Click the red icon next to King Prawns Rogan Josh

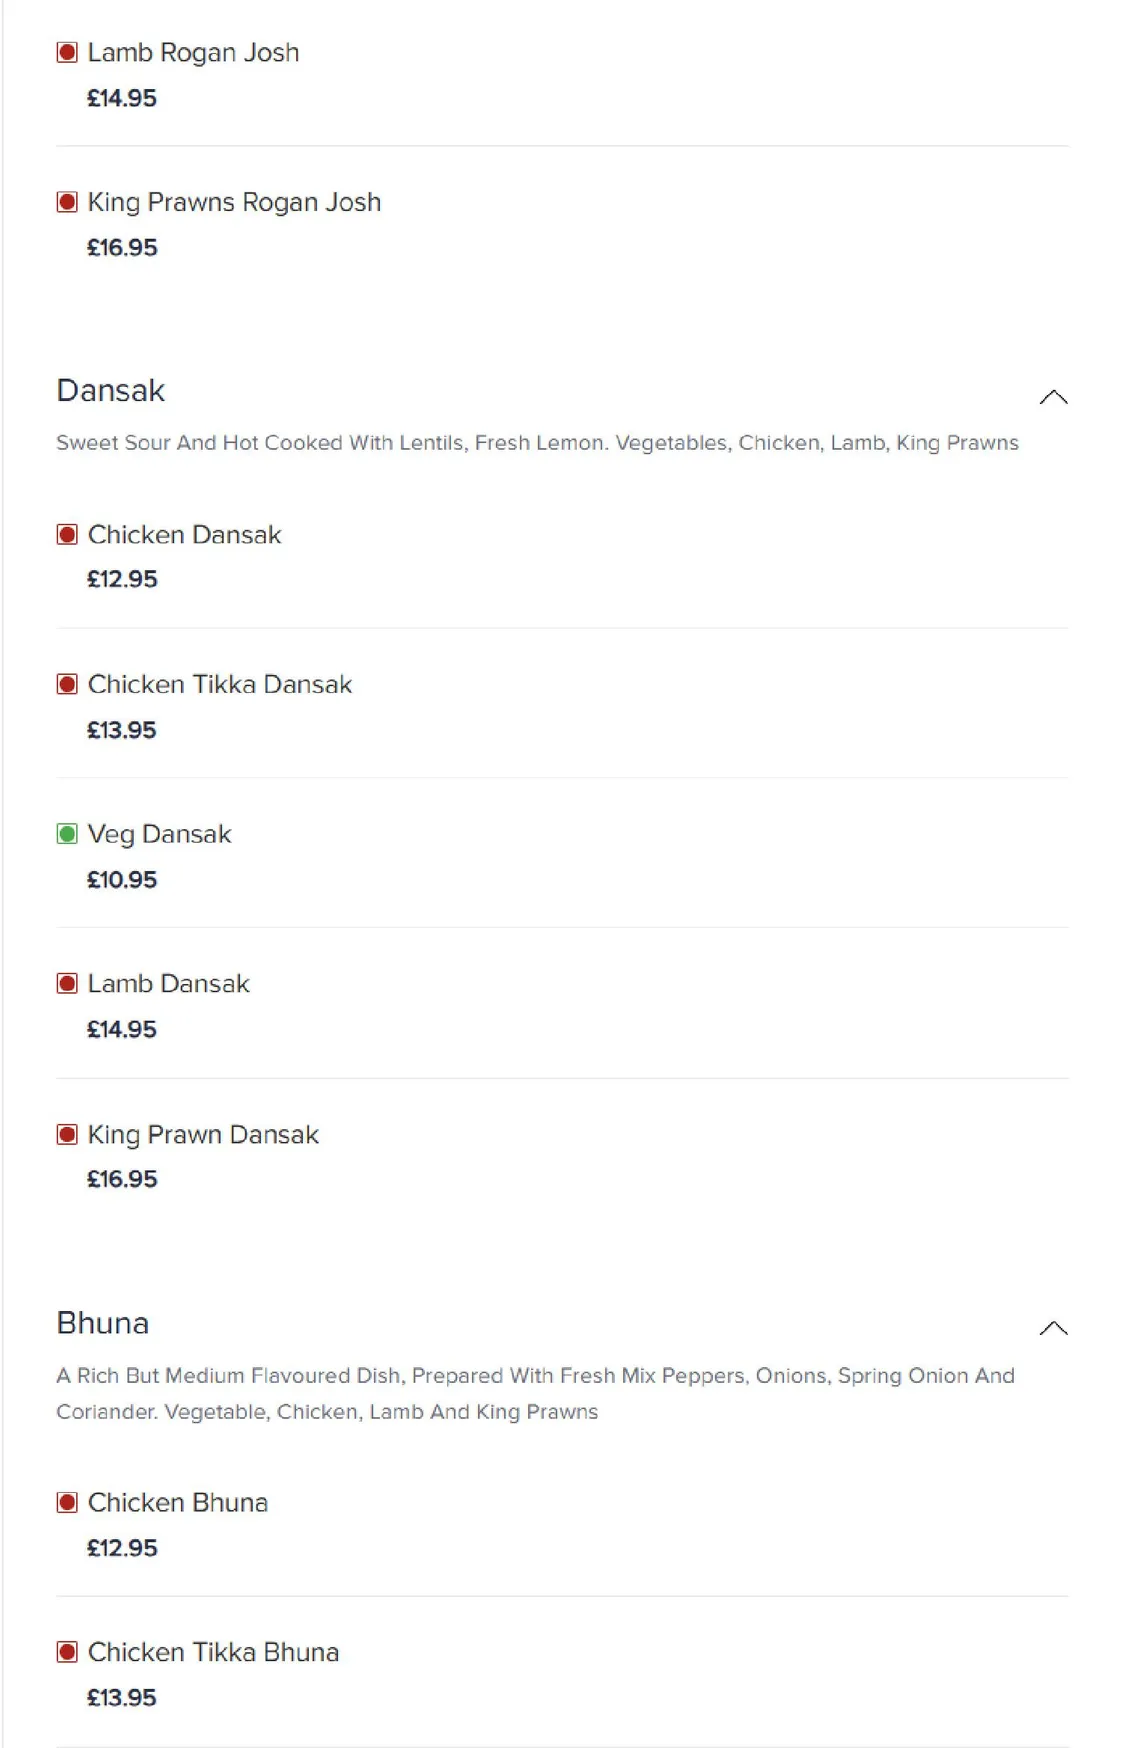click(x=67, y=202)
